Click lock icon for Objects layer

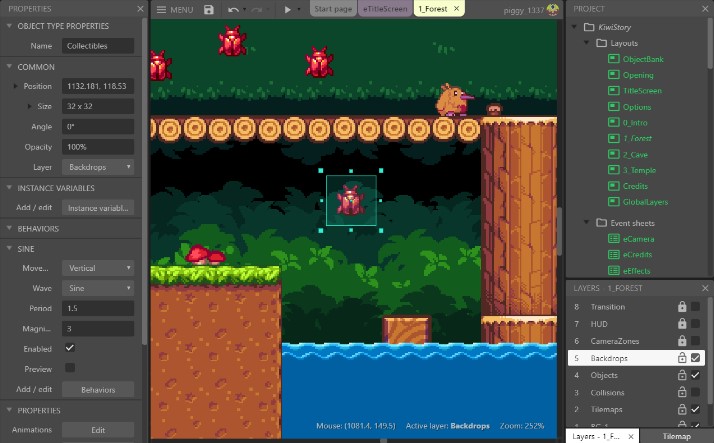pos(682,375)
